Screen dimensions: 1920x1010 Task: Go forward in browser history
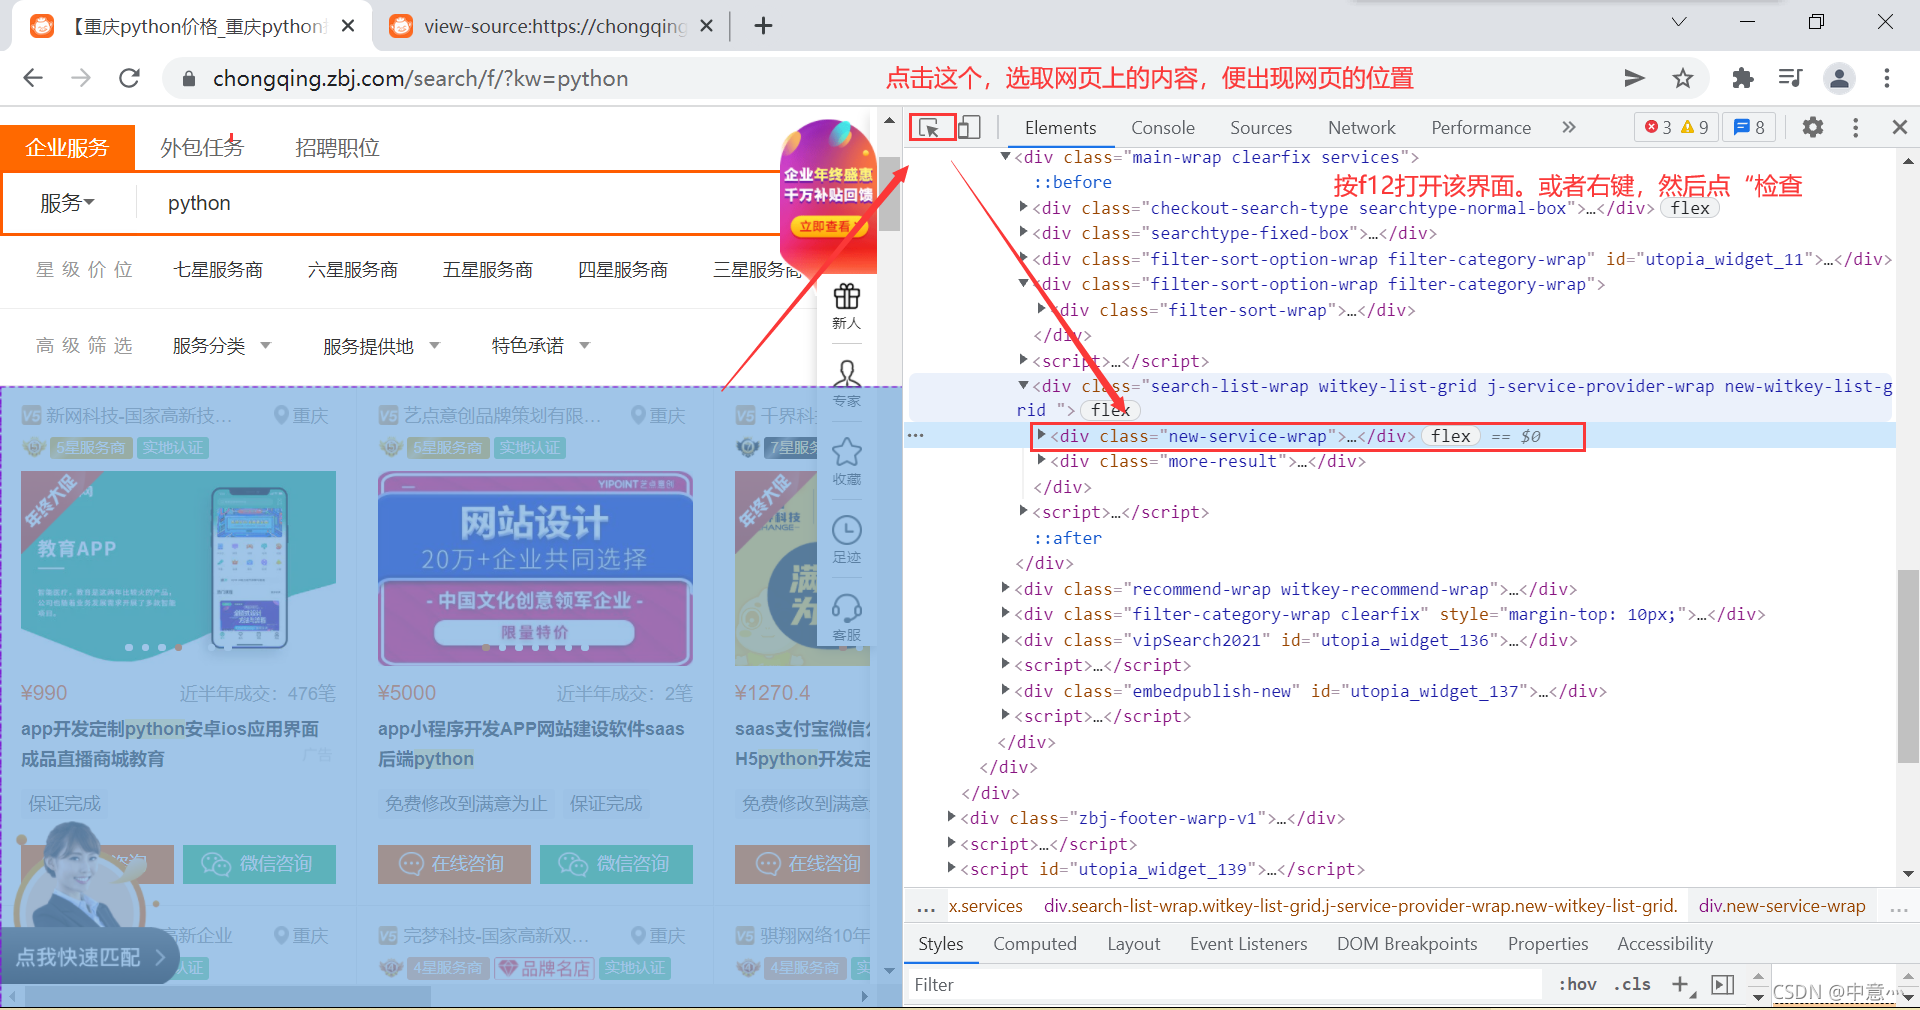[x=81, y=78]
